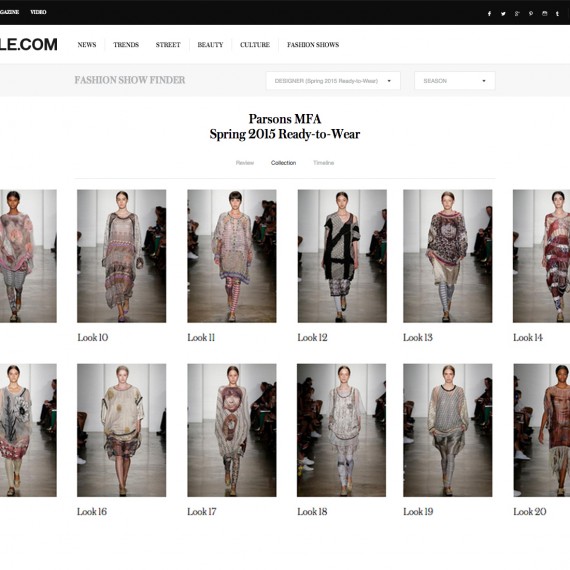The height and width of the screenshot is (570, 570).
Task: Switch to the Review tab
Action: coord(245,163)
